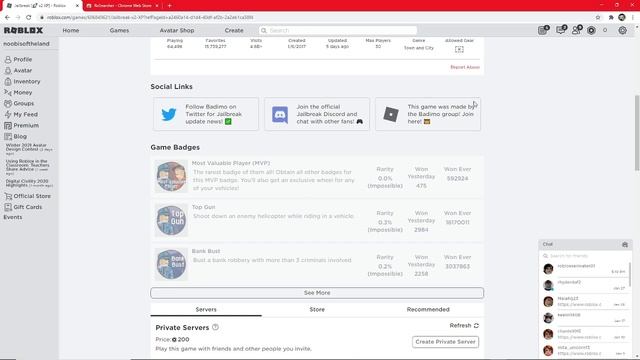This screenshot has width=640, height=360.
Task: Click the noobisoftheland username in the sidebar
Action: click(x=26, y=44)
